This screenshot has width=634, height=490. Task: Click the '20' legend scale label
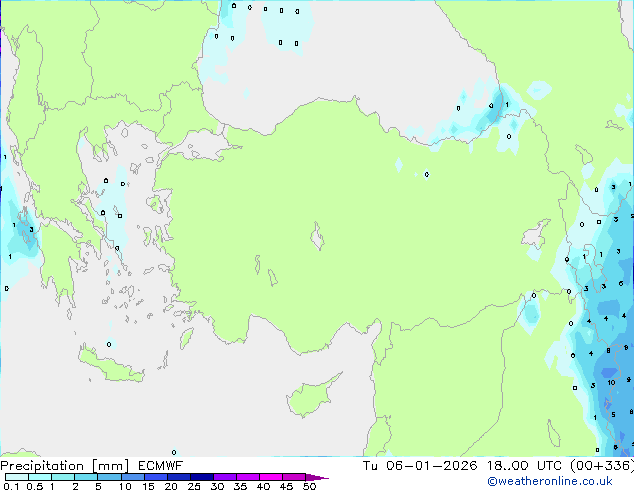pyautogui.click(x=171, y=486)
